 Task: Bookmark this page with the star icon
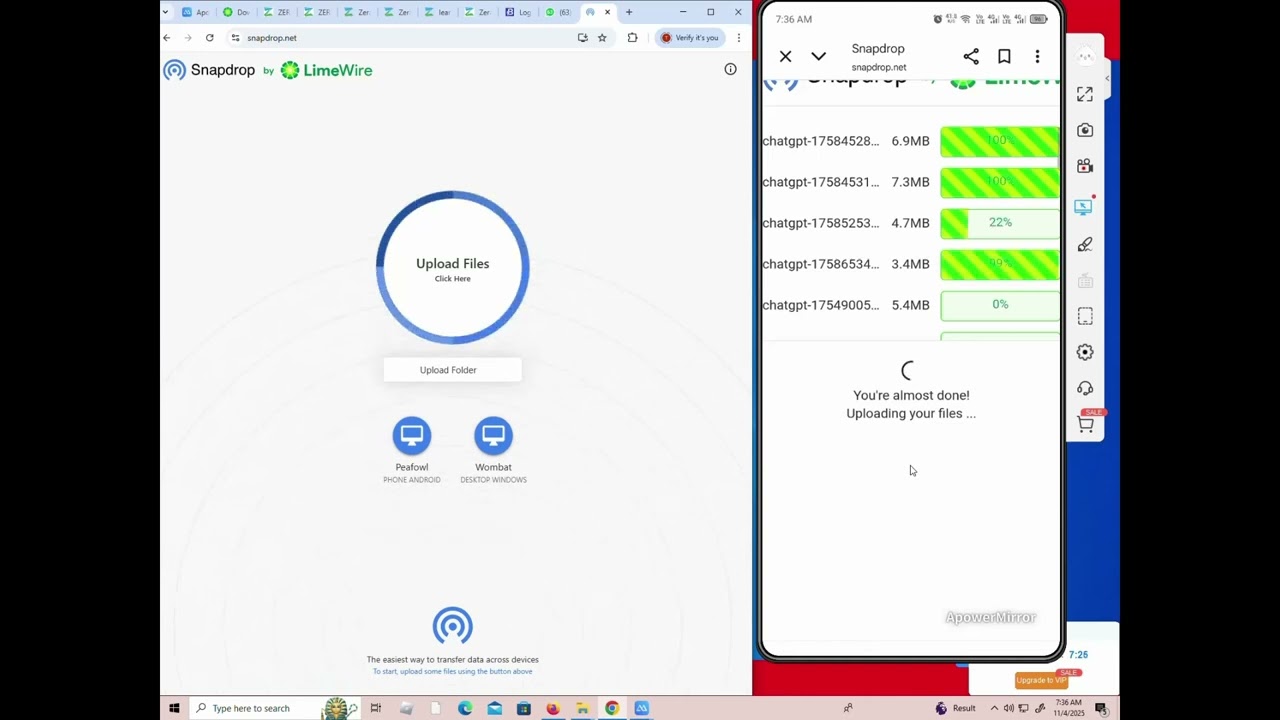coord(602,38)
